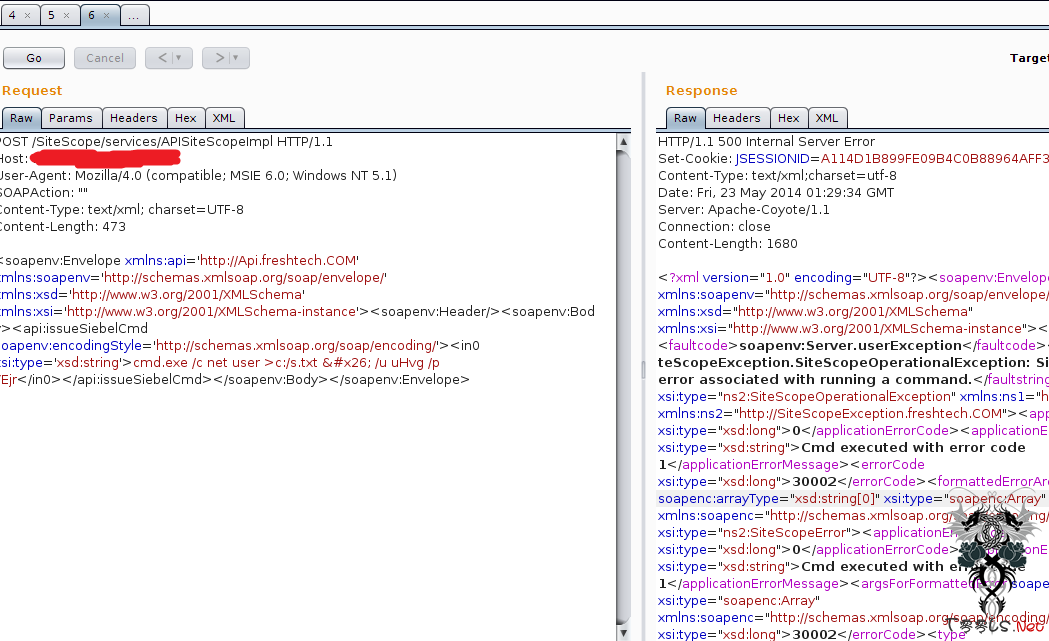The width and height of the screenshot is (1049, 641).
Task: Select the Raw tab in the Request panel
Action: click(x=21, y=118)
